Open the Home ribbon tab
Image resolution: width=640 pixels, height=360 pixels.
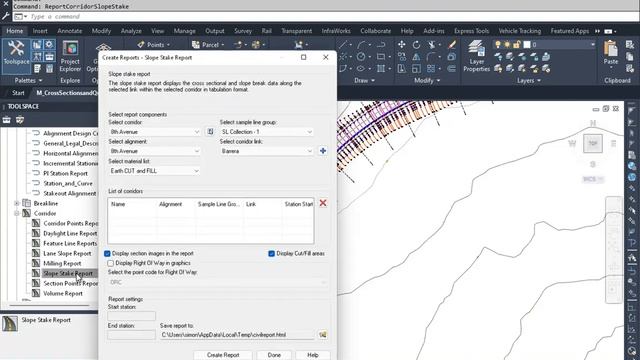(x=15, y=31)
